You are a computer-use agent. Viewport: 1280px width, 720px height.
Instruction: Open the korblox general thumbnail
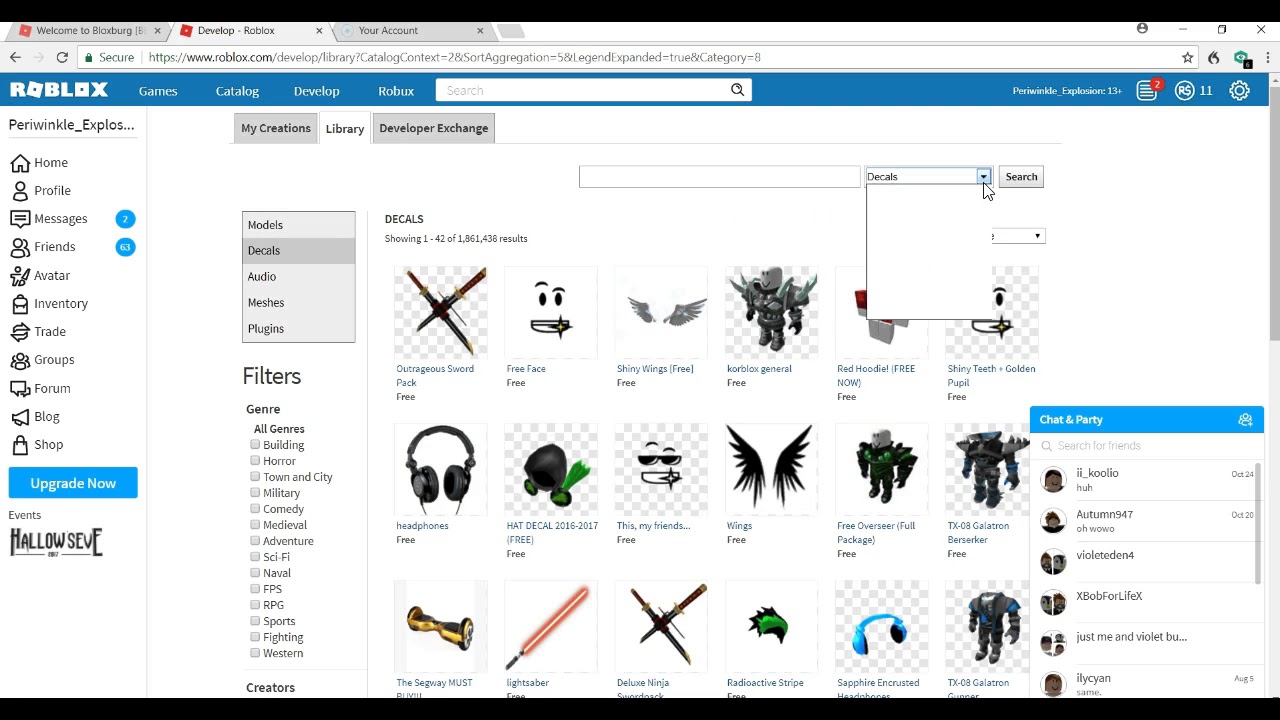pos(771,312)
